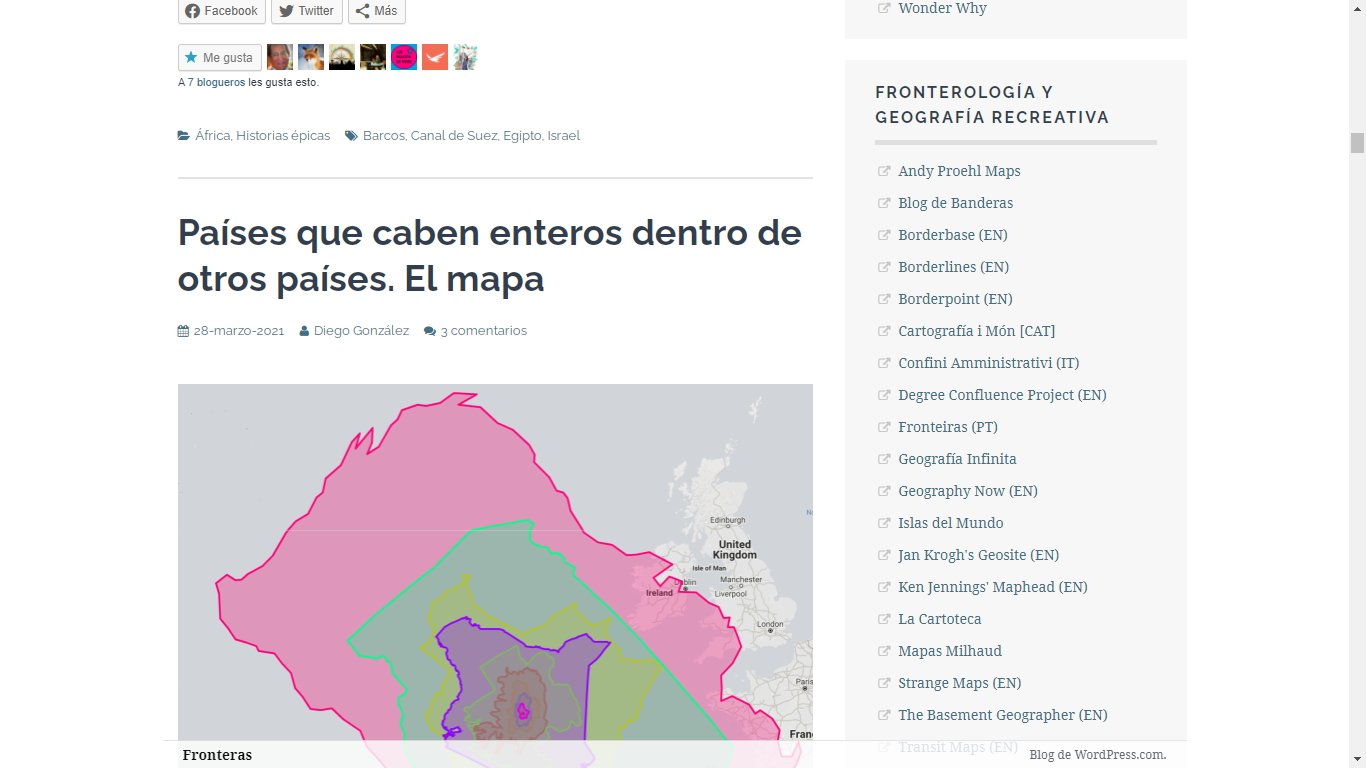
Task: Visit Borderbase (EN)
Action: point(953,235)
